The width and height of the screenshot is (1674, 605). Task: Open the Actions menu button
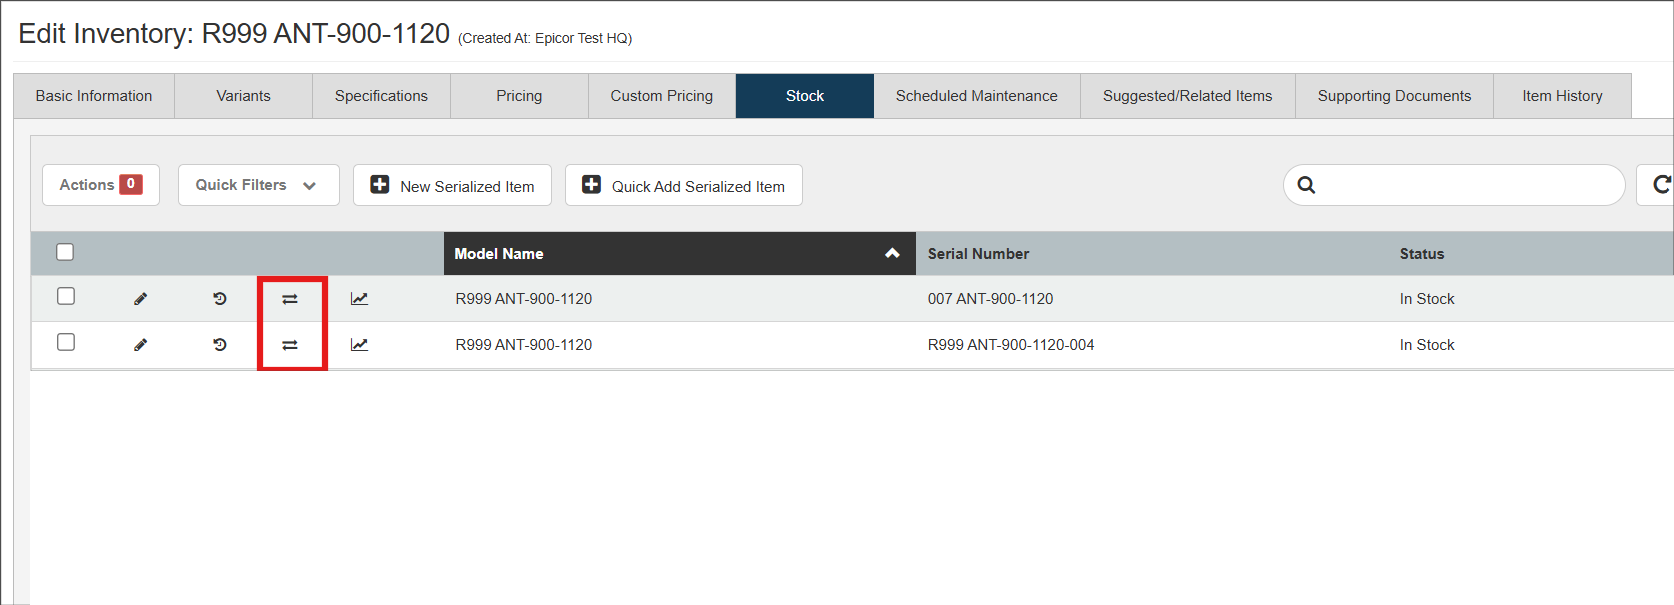click(100, 185)
